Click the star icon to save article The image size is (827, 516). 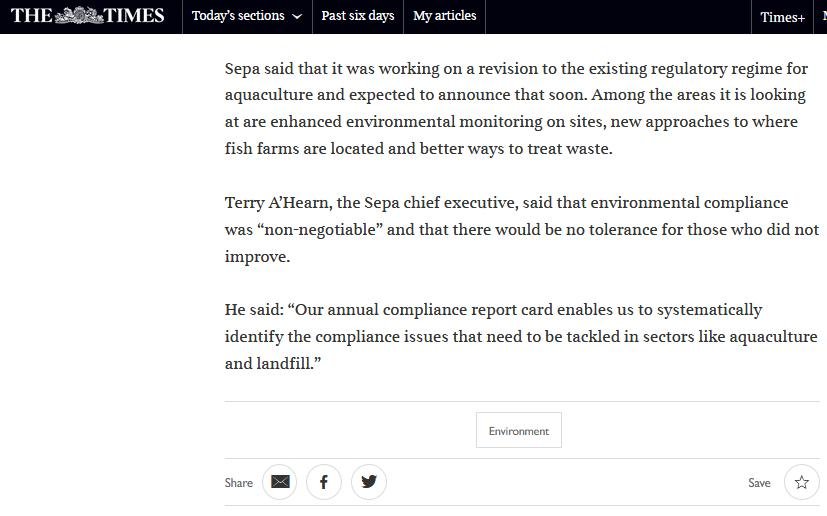[x=801, y=482]
